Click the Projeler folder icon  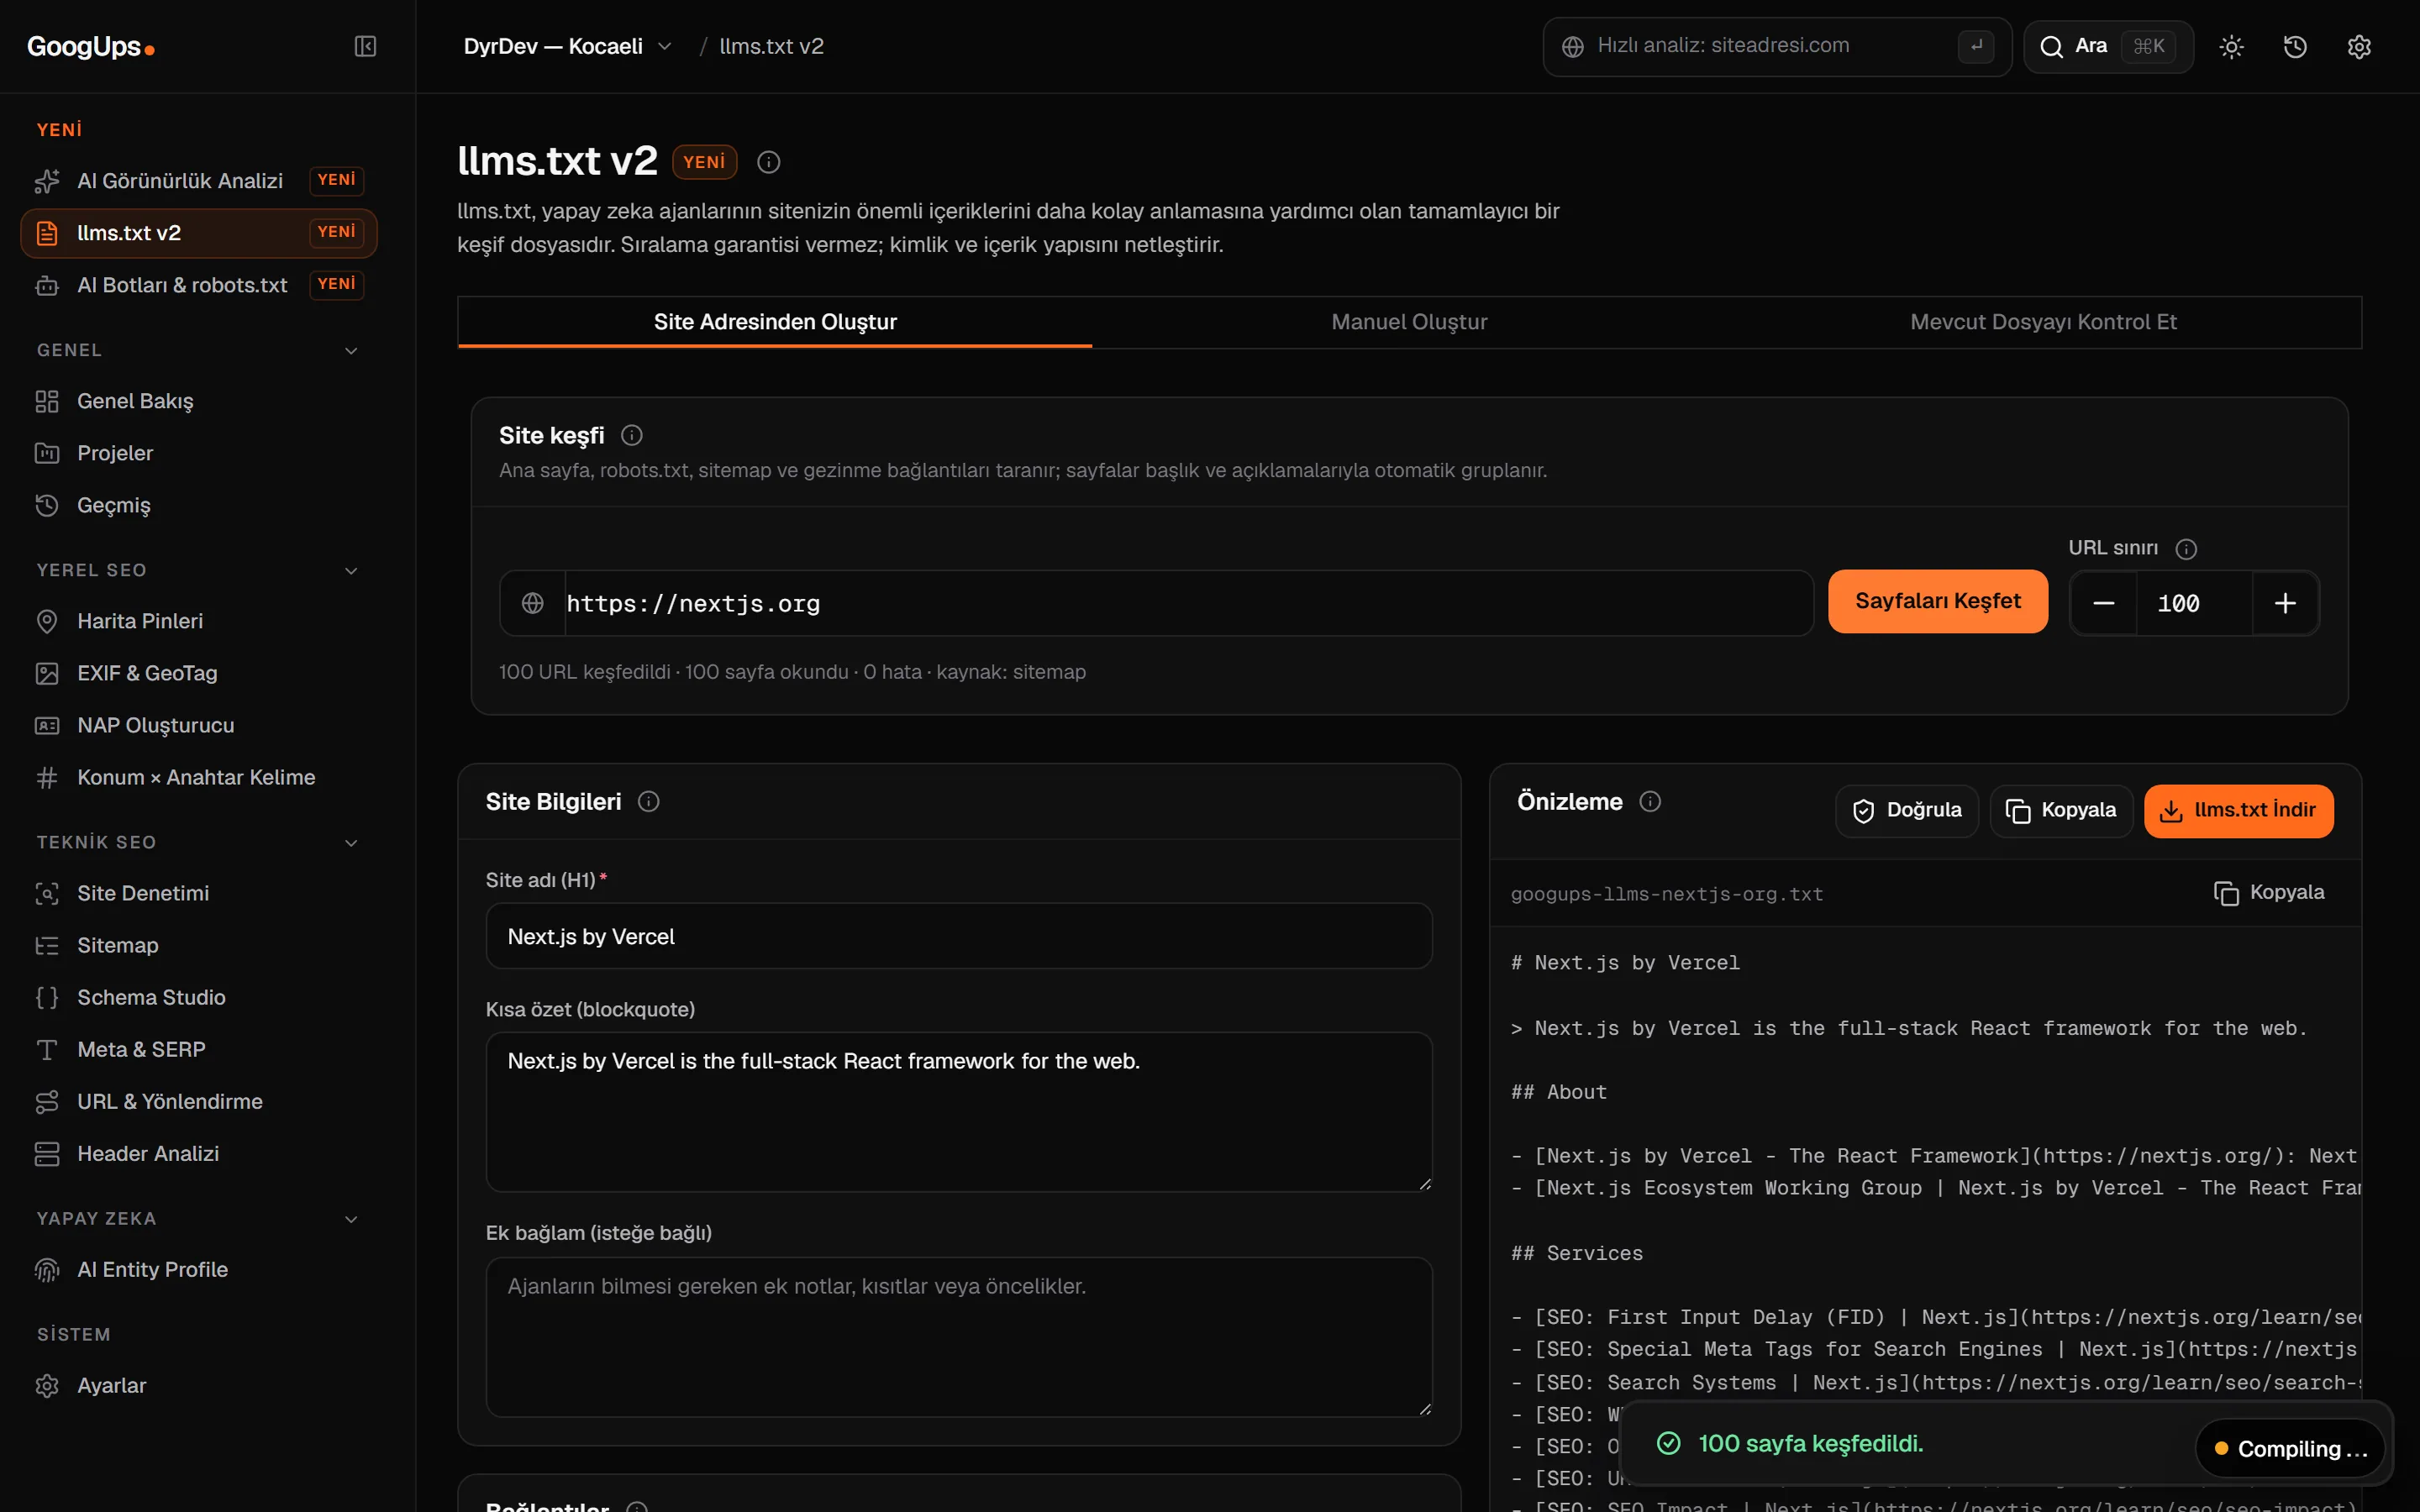(x=47, y=453)
